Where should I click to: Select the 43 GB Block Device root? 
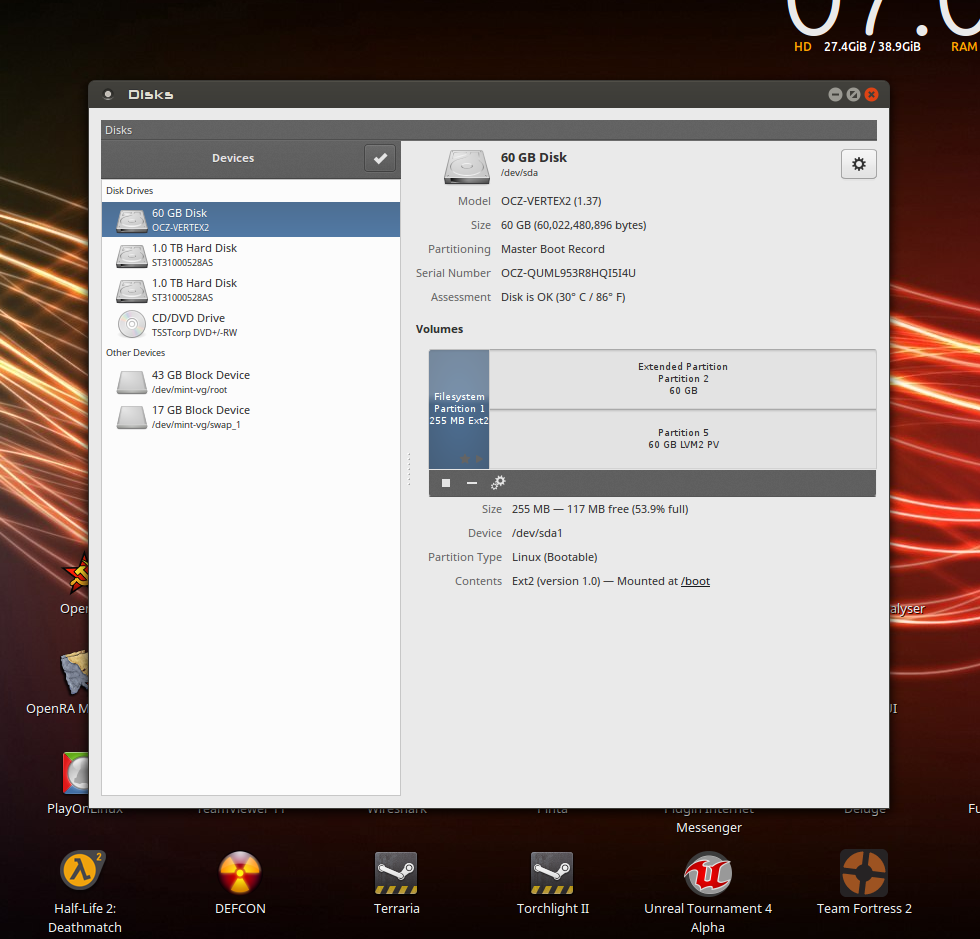(x=250, y=382)
